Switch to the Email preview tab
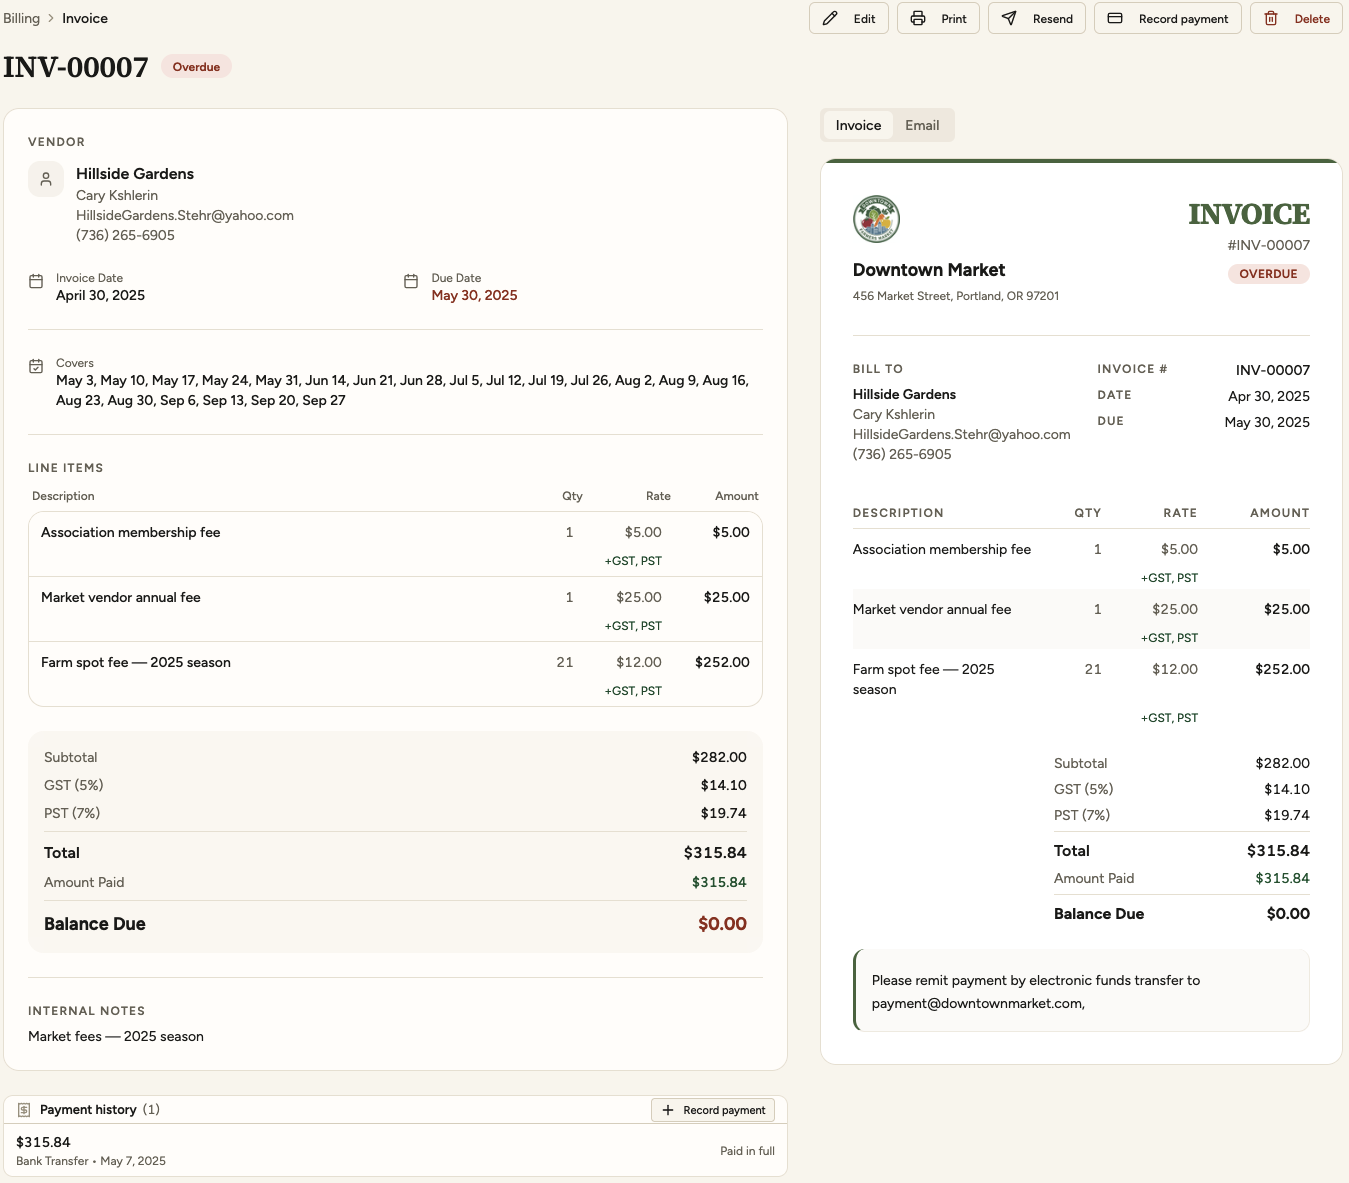 [922, 125]
